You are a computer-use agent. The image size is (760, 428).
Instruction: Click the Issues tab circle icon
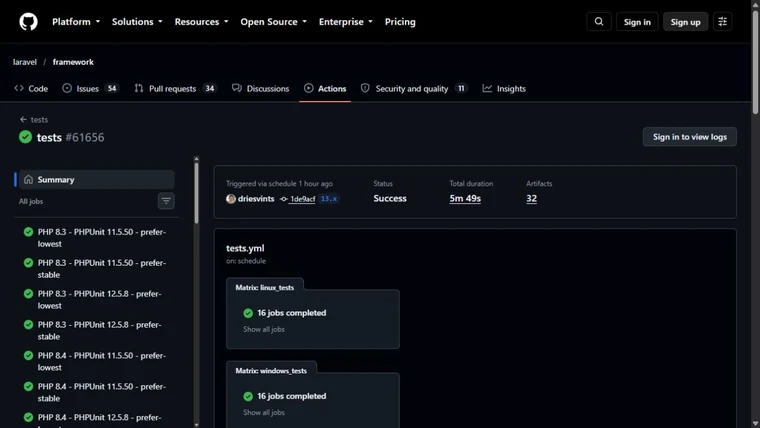click(67, 88)
